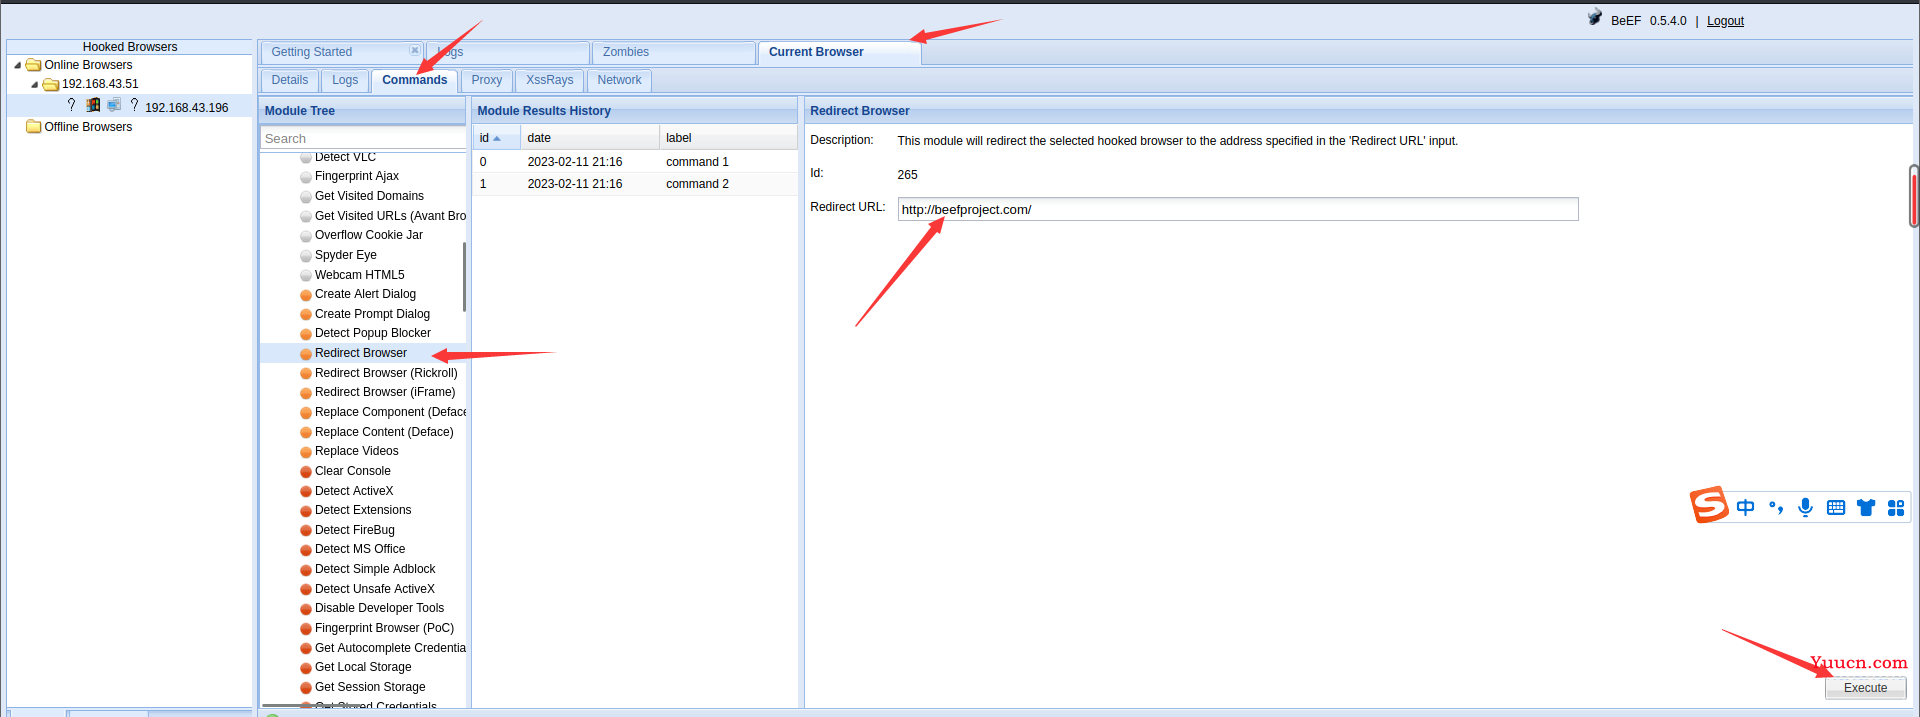Select the Detect ActiveX module
1920x717 pixels.
(354, 491)
